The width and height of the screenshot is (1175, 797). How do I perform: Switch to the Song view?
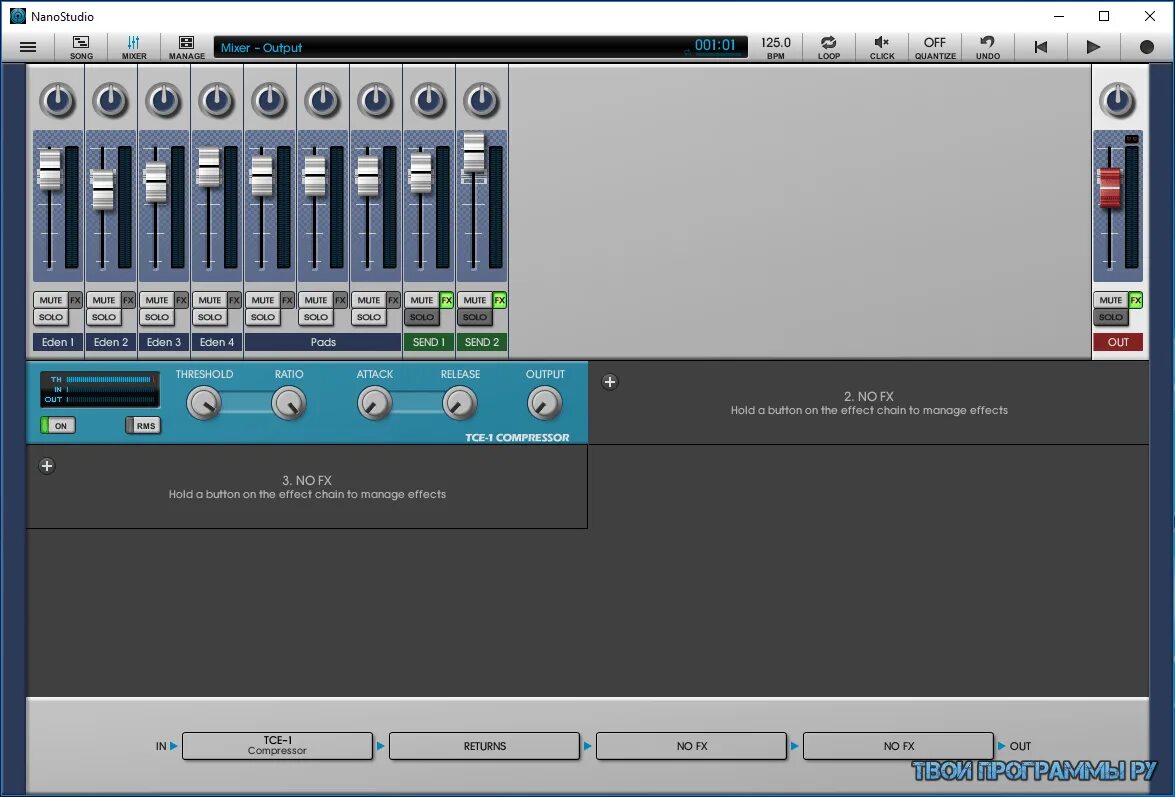tap(81, 47)
